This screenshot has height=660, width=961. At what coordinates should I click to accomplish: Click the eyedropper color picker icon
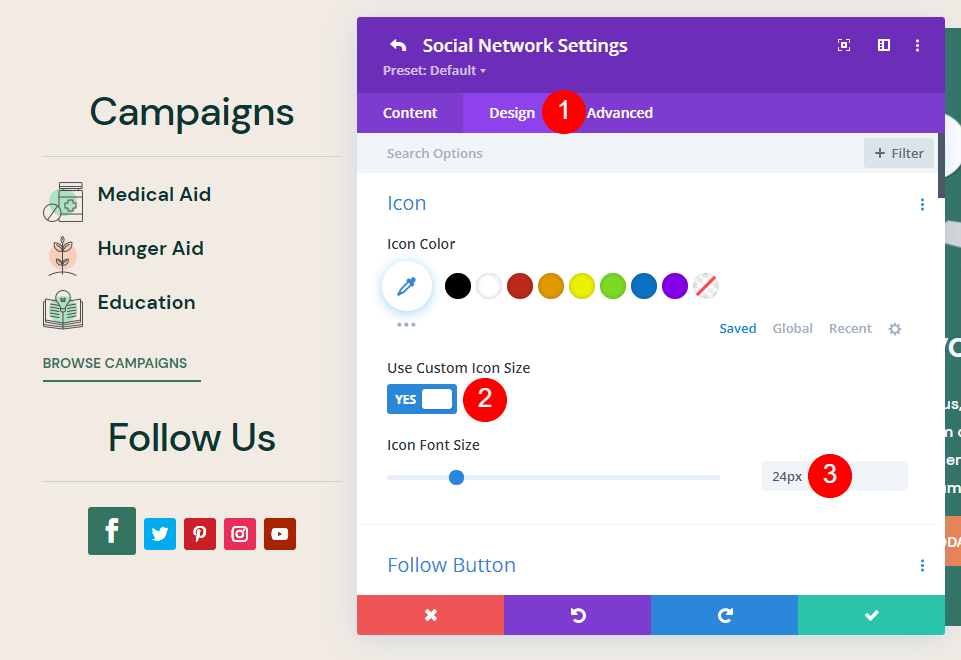coord(407,287)
